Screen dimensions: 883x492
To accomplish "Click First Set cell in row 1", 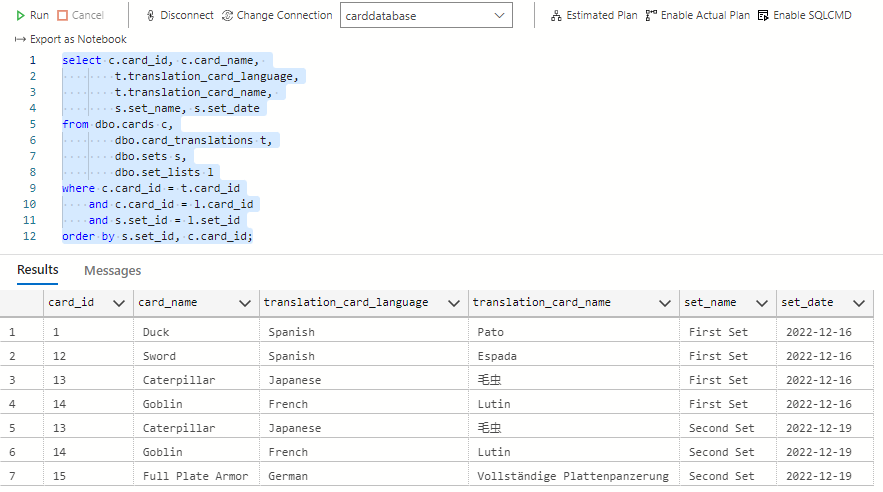I will pos(728,332).
